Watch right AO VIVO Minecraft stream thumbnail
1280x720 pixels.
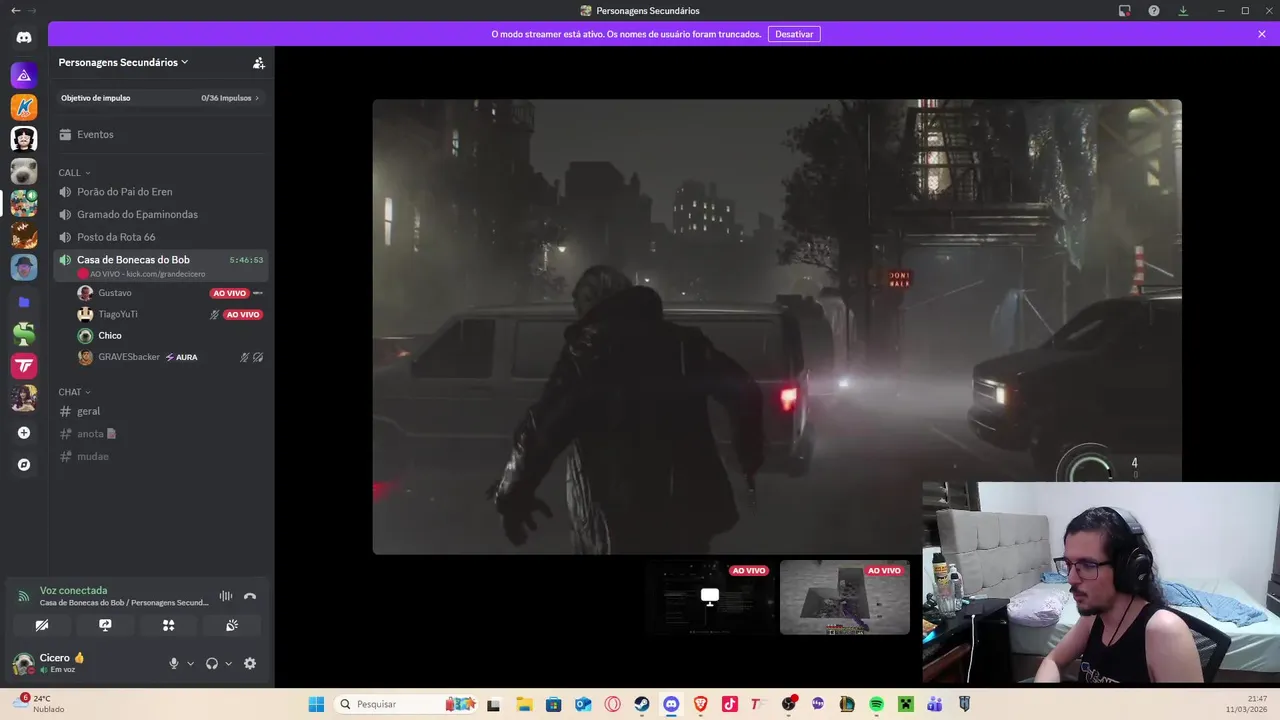[x=845, y=597]
